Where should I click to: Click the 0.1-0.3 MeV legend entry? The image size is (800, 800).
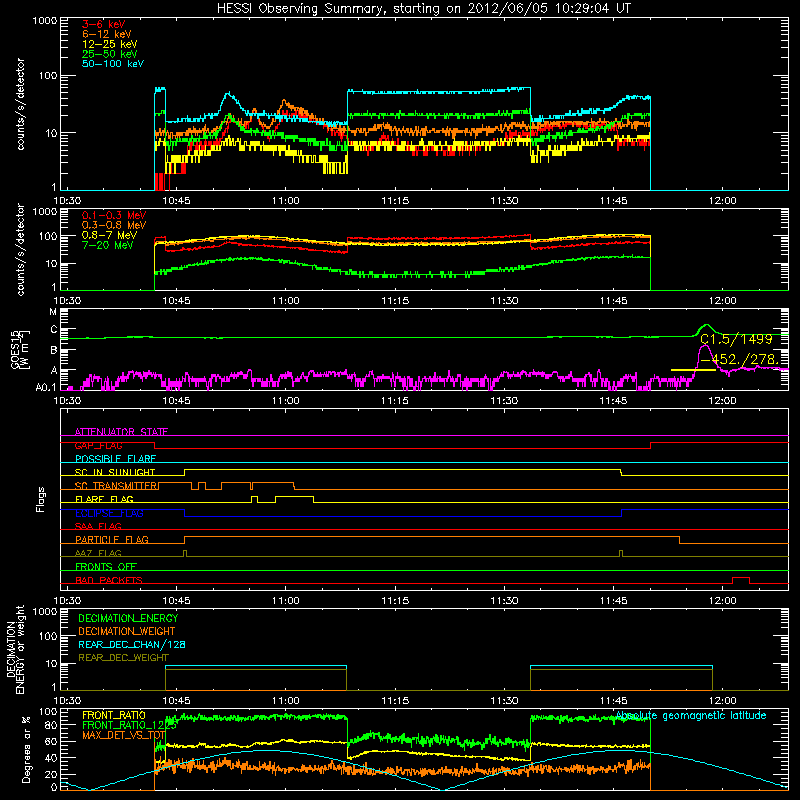114,215
